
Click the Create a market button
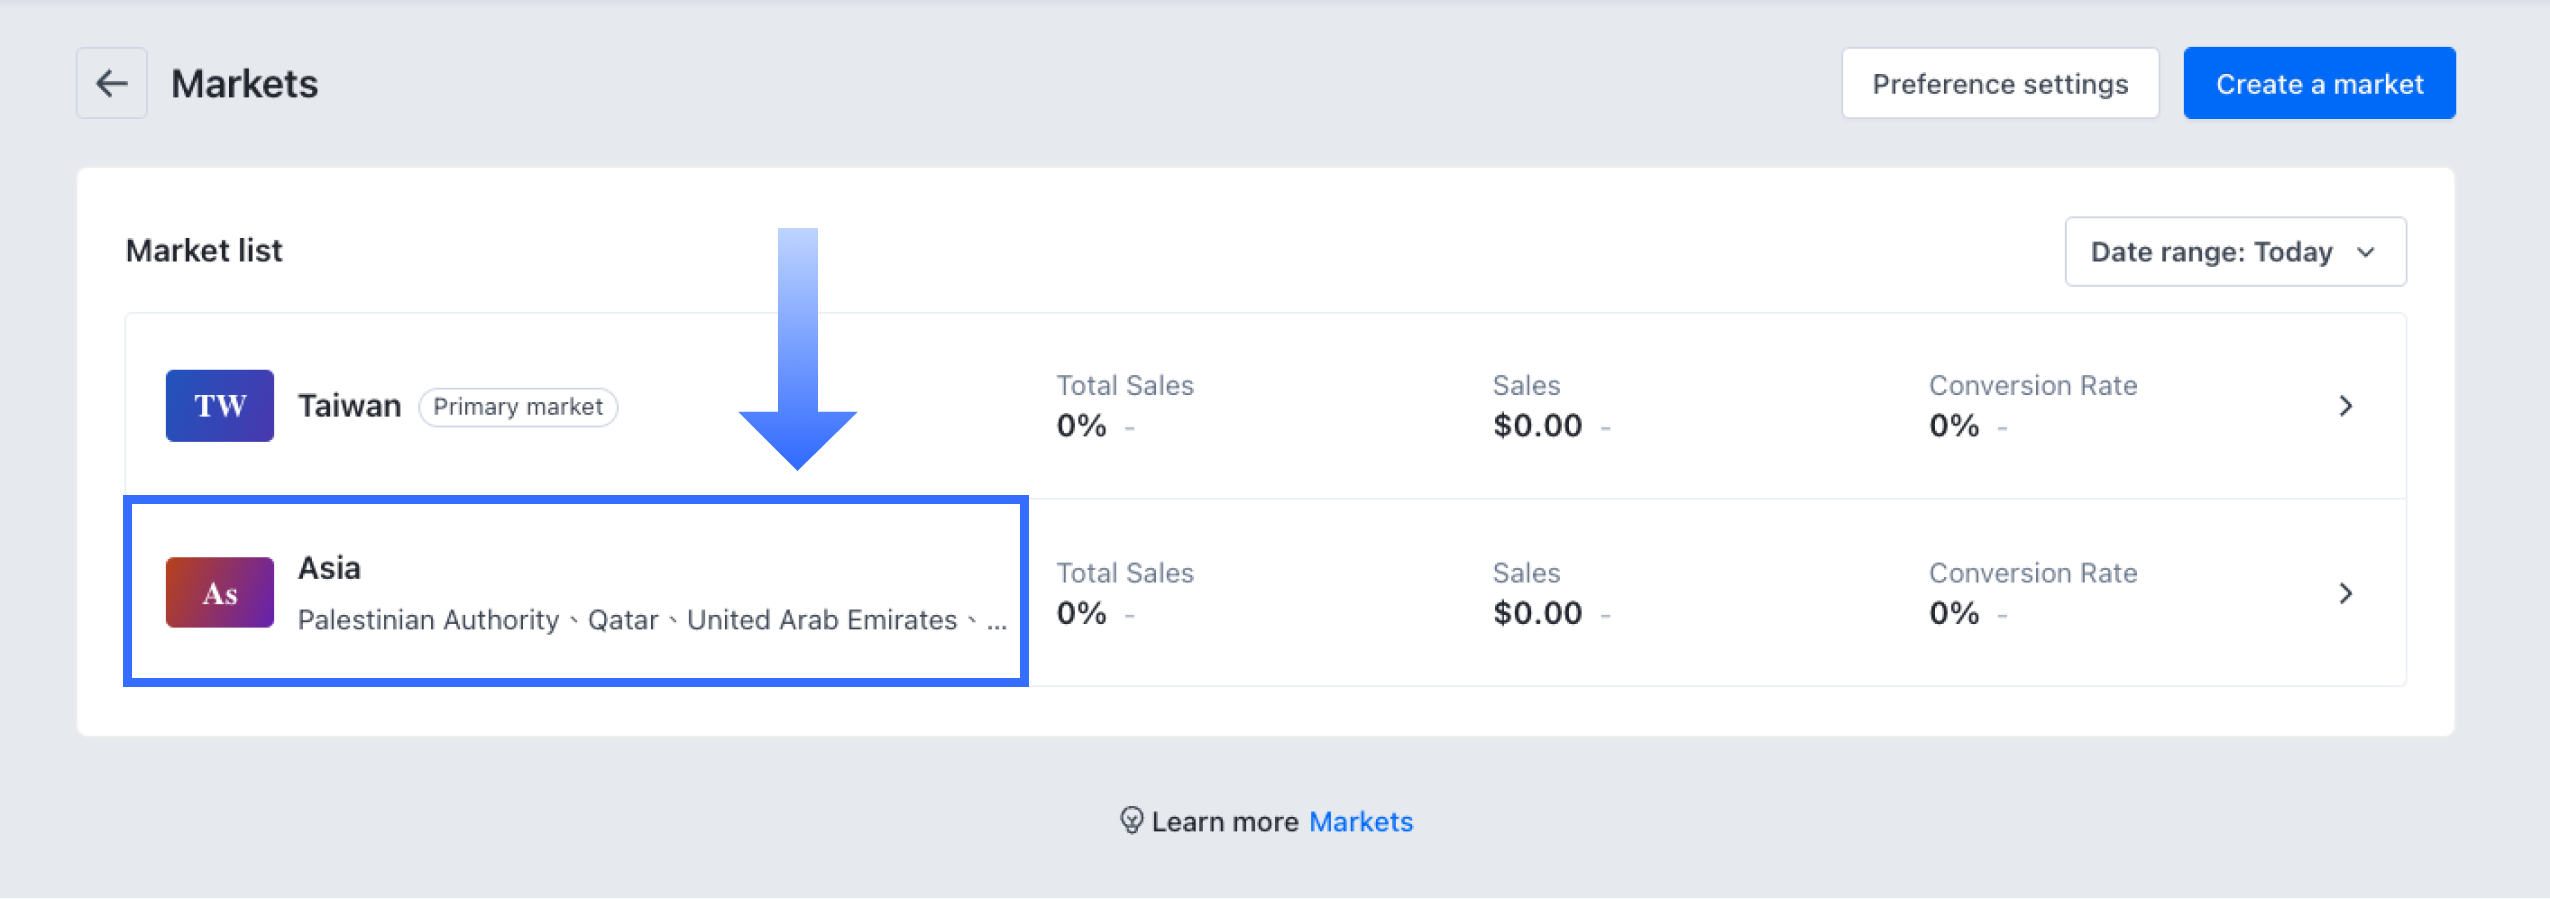(x=2319, y=83)
